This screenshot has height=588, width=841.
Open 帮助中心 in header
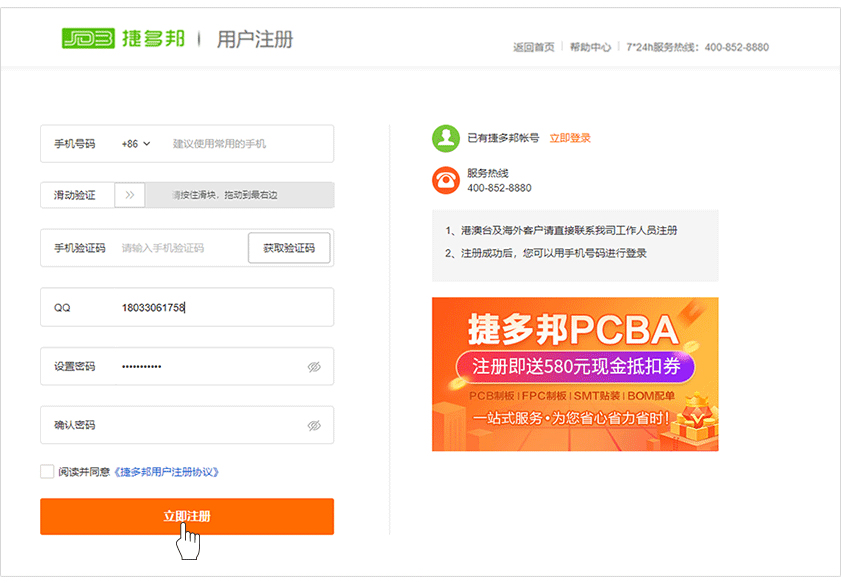click(x=590, y=47)
